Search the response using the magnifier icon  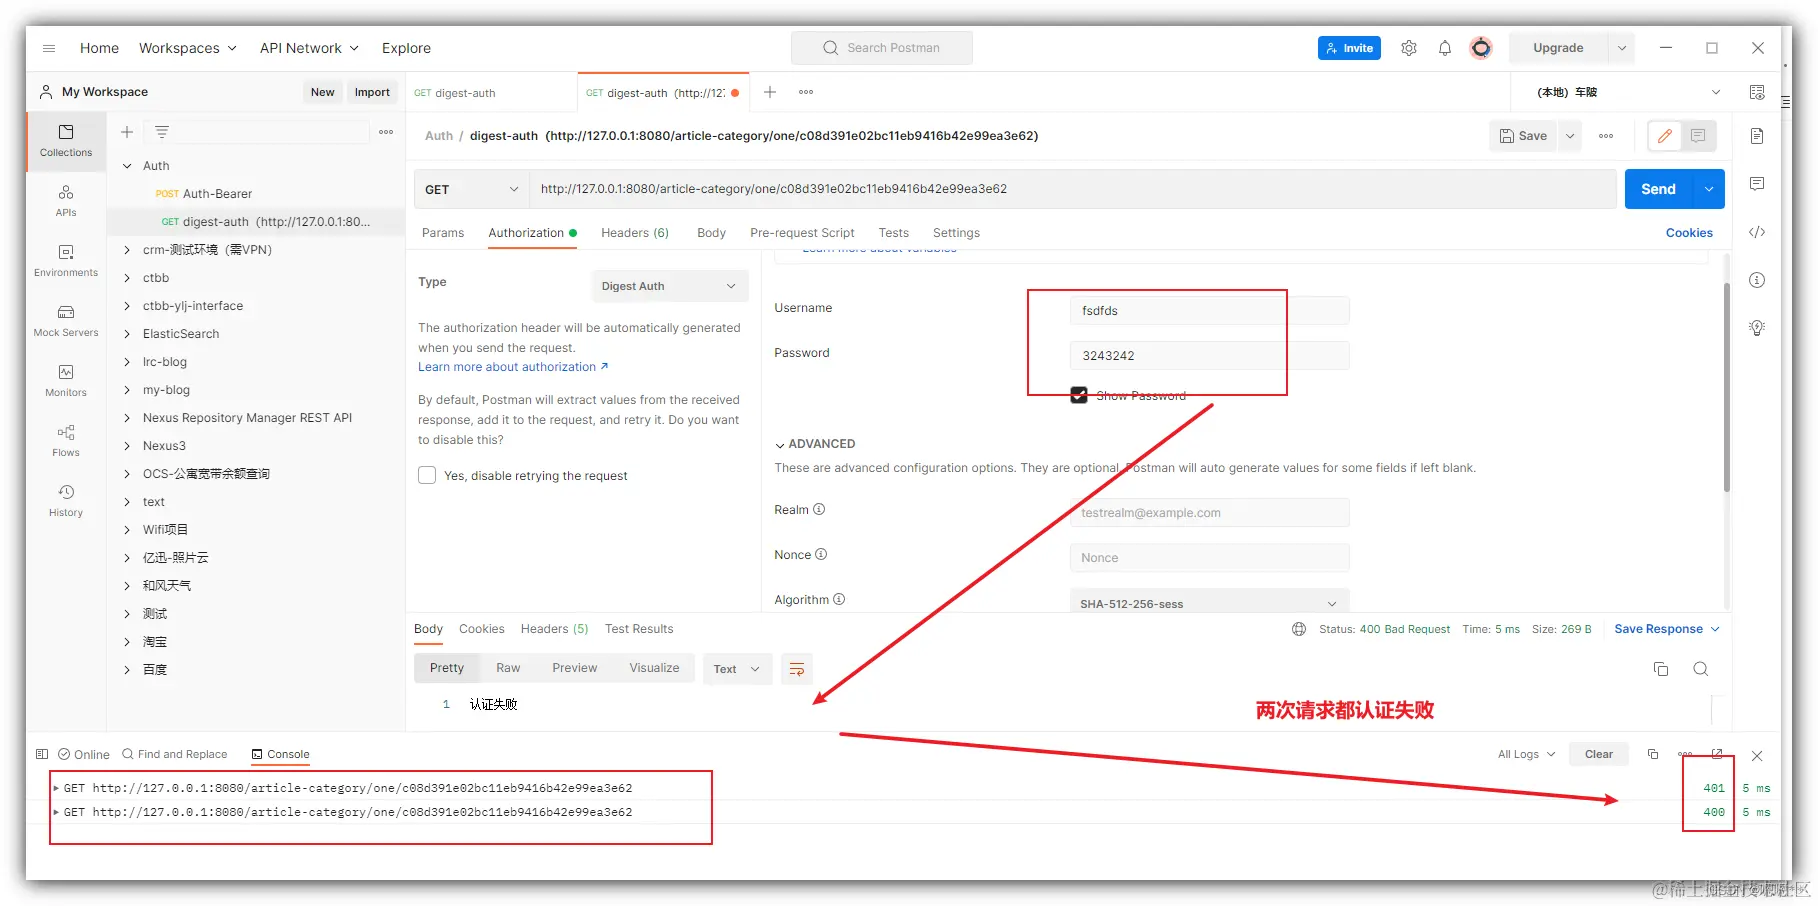tap(1701, 669)
